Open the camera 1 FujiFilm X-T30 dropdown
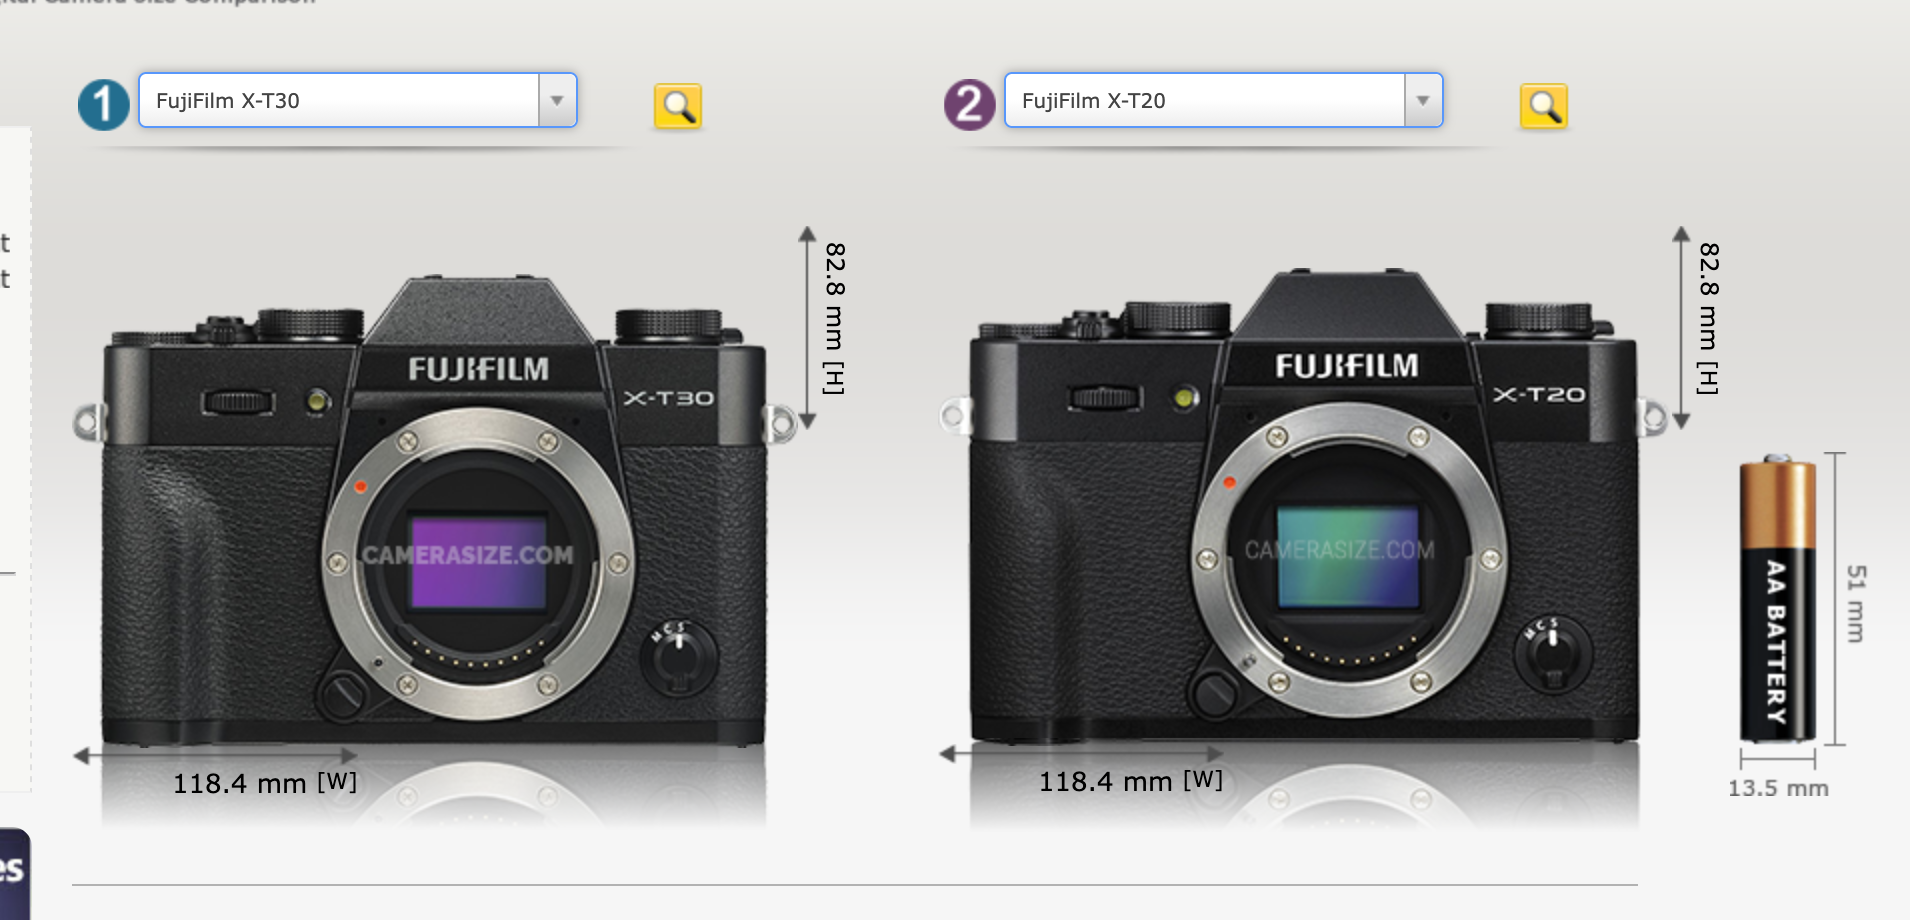The image size is (1910, 920). (x=357, y=100)
